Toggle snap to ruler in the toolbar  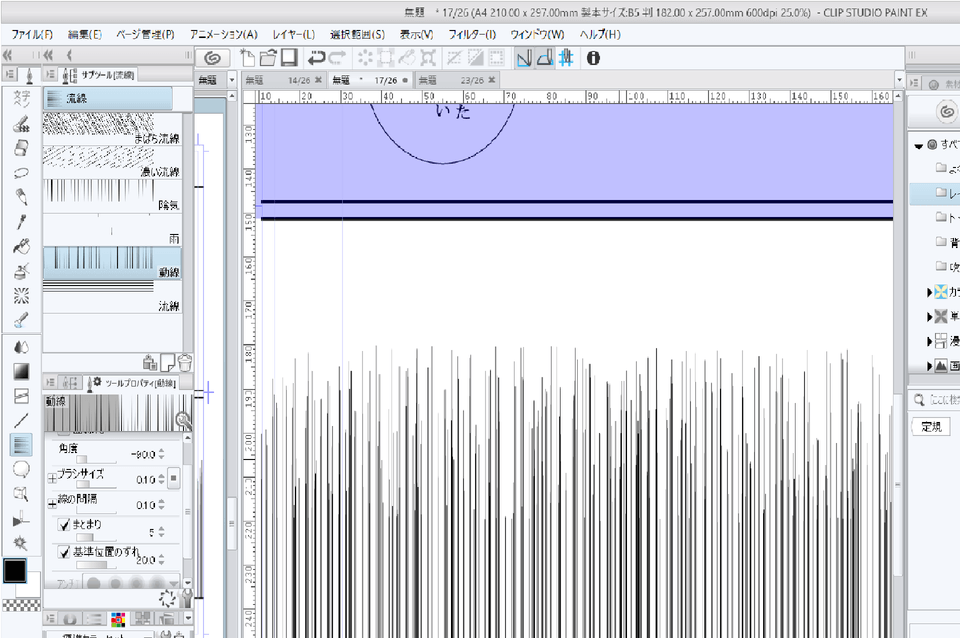524,58
